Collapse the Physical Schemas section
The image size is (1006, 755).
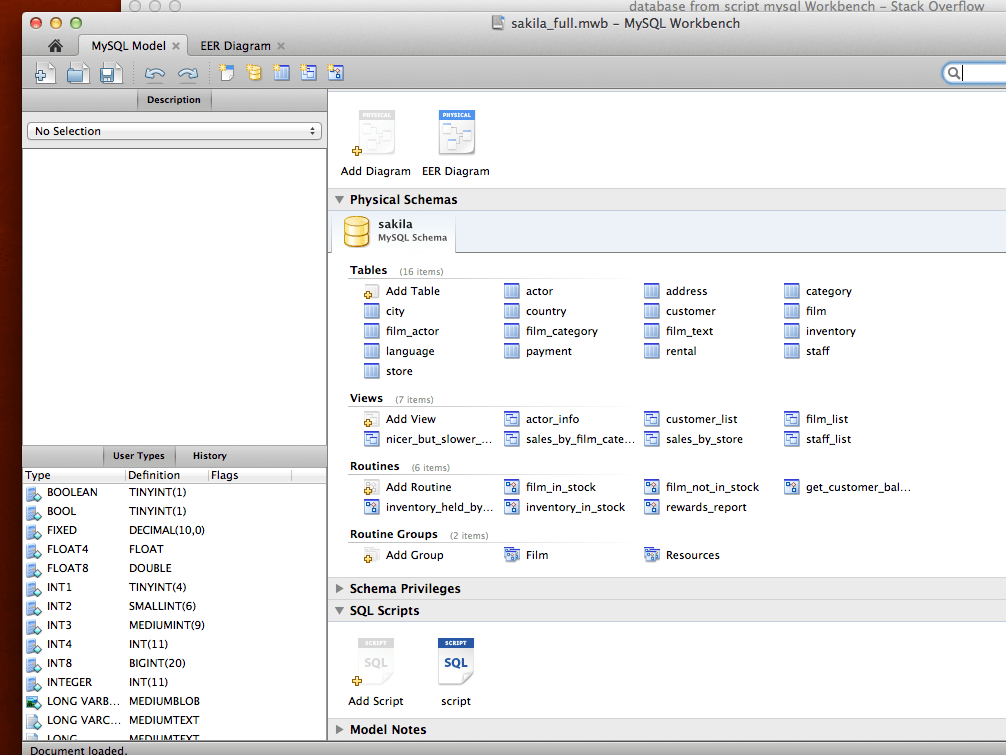pos(339,199)
